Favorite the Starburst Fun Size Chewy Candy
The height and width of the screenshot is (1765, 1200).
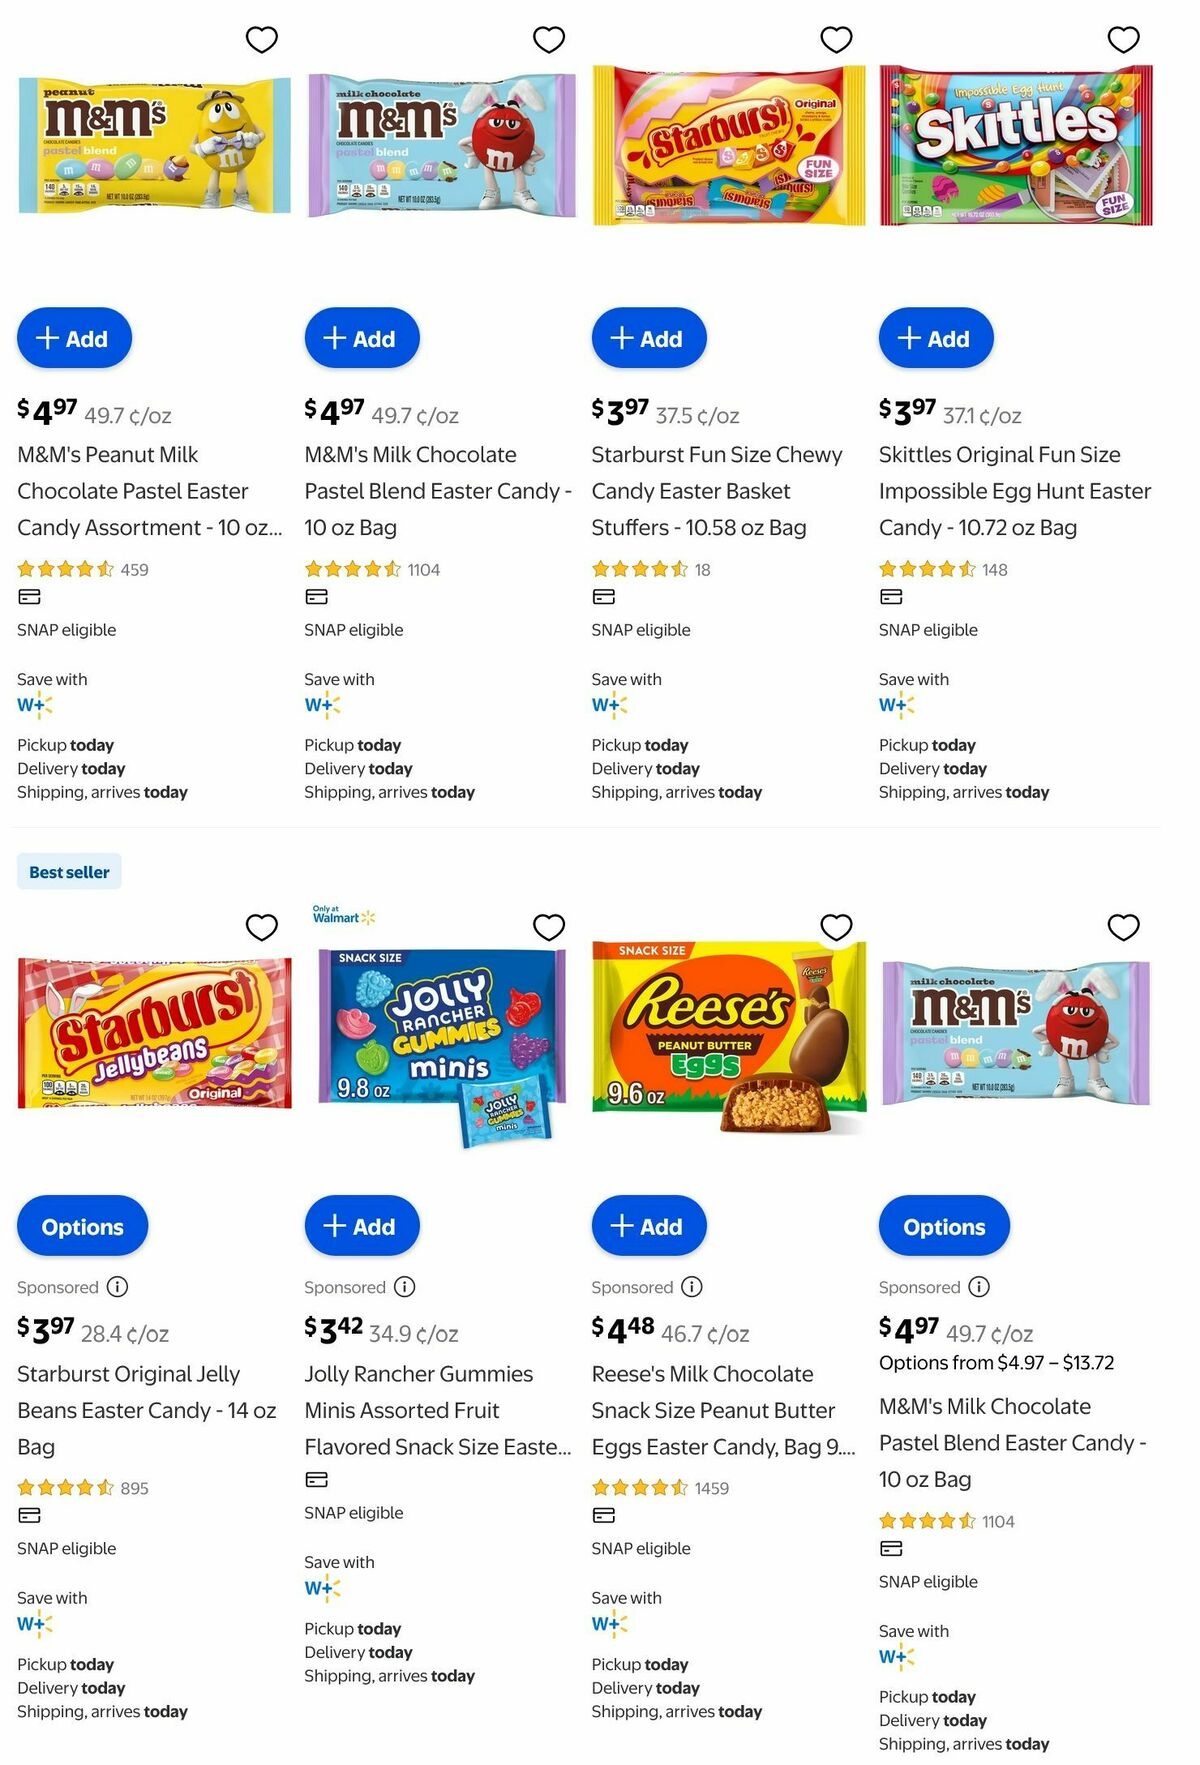coord(835,38)
